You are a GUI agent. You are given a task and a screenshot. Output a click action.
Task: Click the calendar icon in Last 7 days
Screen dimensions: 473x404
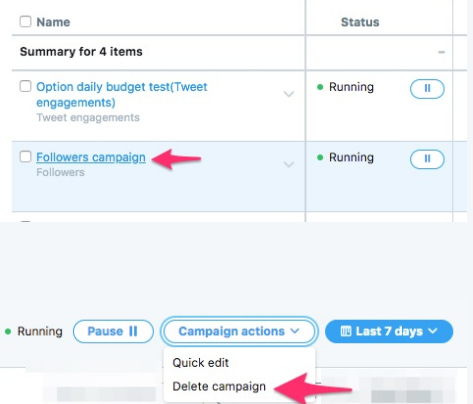(x=346, y=331)
